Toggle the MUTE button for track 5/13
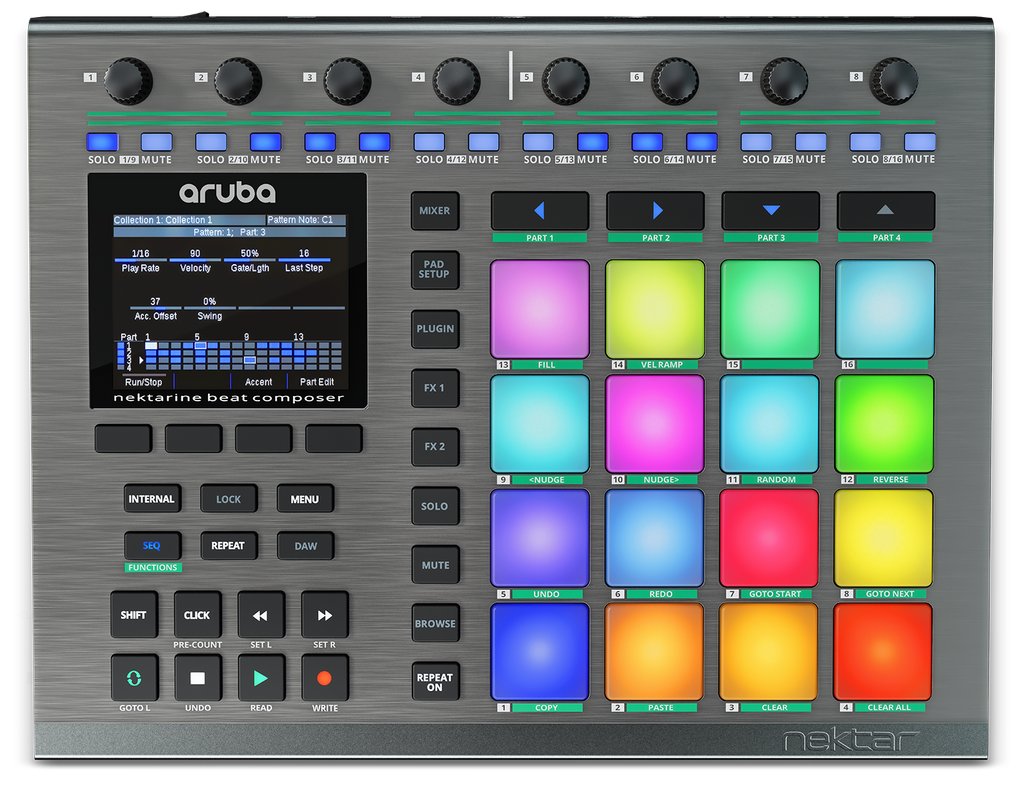 [x=592, y=142]
